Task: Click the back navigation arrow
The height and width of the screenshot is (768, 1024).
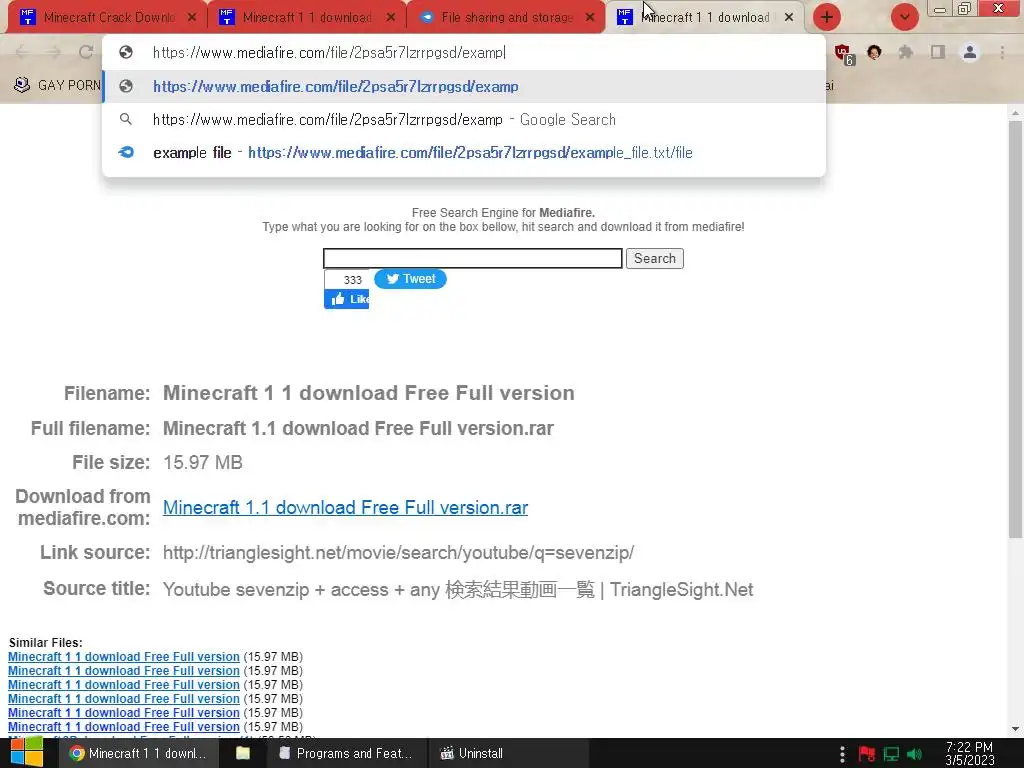Action: click(21, 52)
